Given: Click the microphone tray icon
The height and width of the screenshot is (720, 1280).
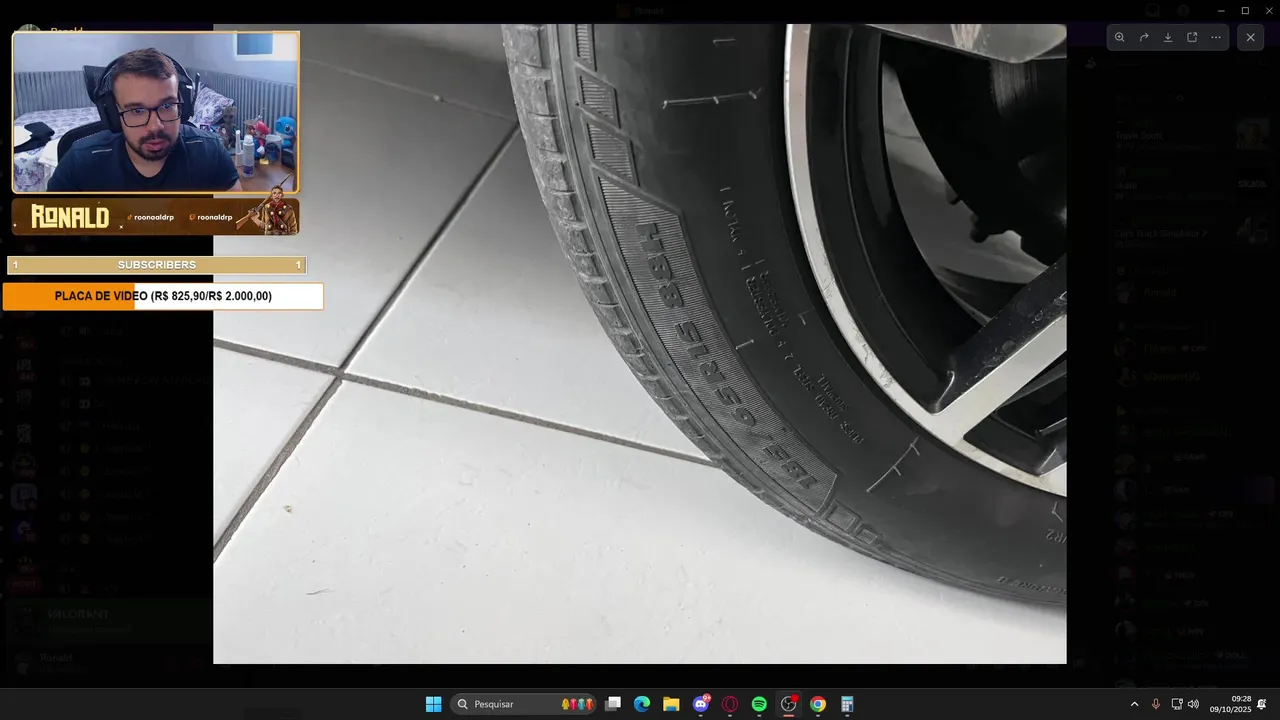Looking at the screenshot, I should coord(1156,704).
